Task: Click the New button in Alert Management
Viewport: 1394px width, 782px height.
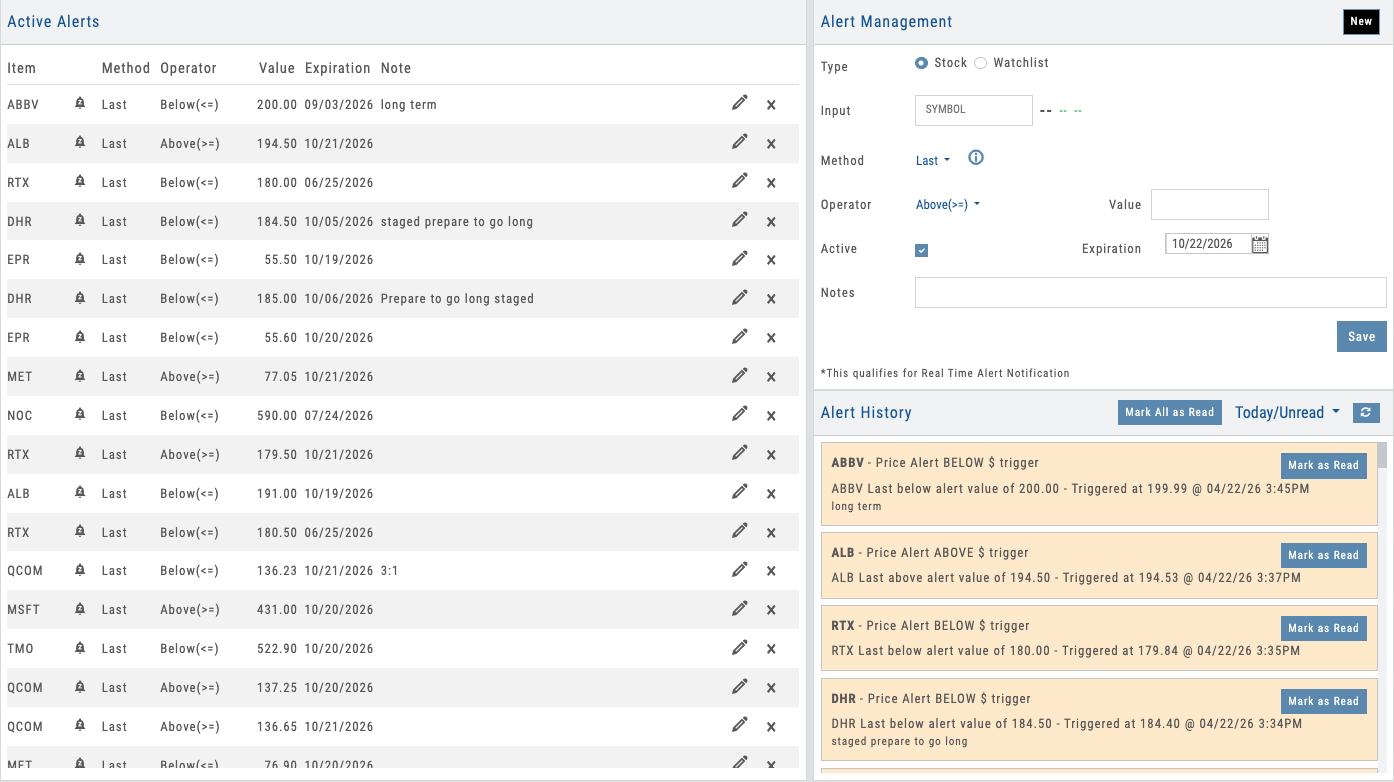Action: click(1361, 21)
